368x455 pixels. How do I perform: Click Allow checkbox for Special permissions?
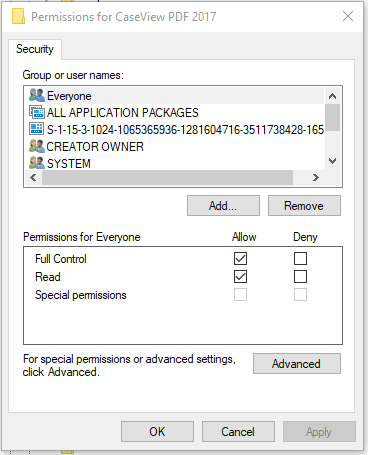[240, 294]
